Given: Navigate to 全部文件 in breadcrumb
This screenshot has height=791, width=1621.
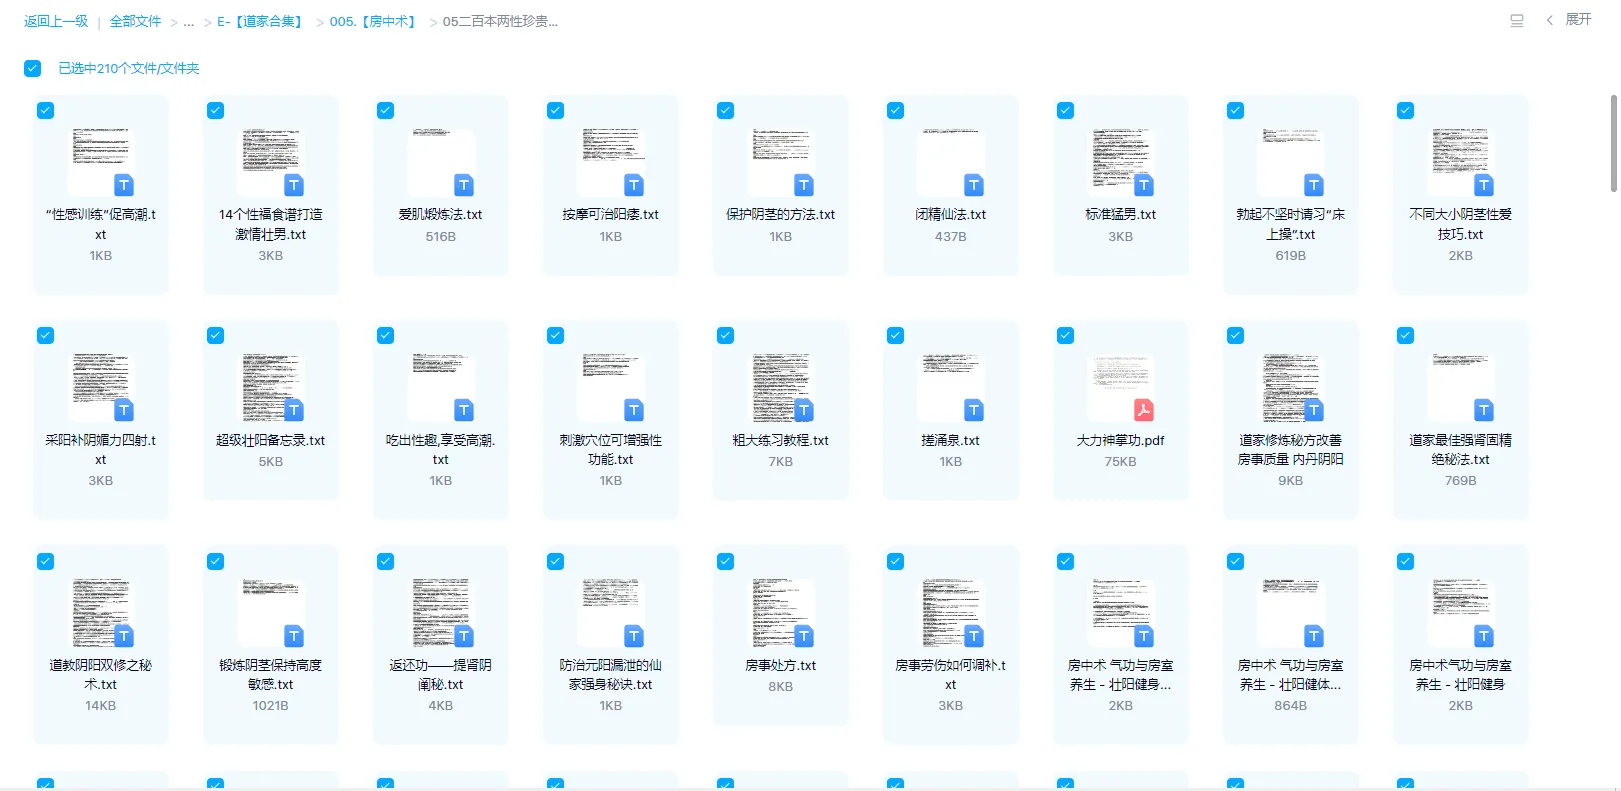Looking at the screenshot, I should click(x=135, y=21).
